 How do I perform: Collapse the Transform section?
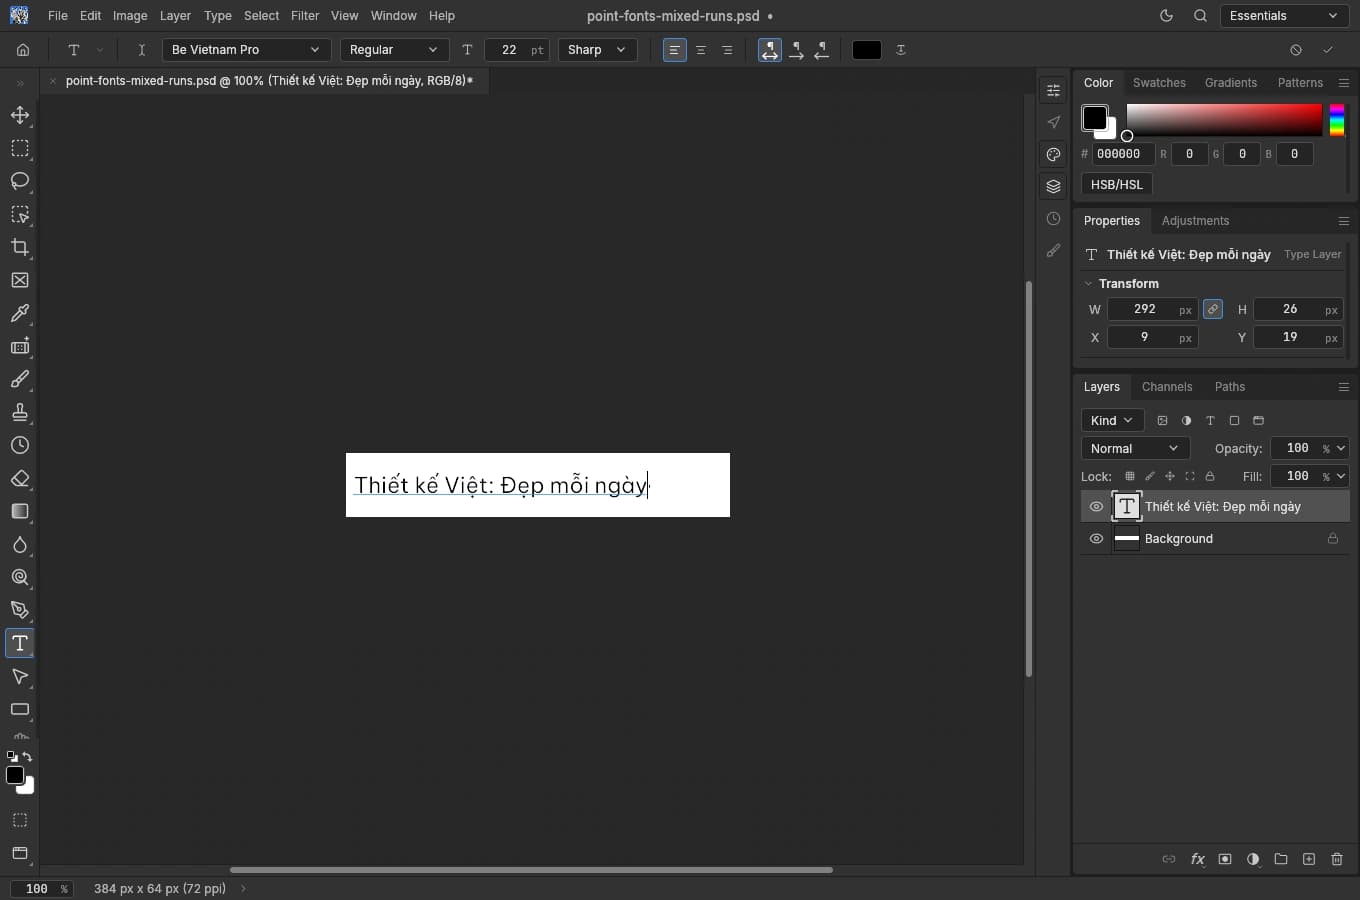(1089, 284)
